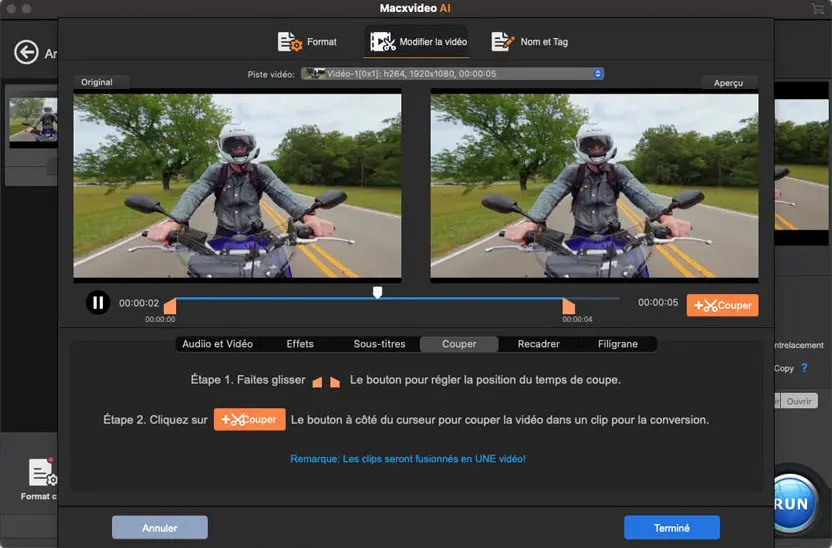Click the orange Couper scissors button by the timeline
The width and height of the screenshot is (832, 548).
[x=722, y=305]
